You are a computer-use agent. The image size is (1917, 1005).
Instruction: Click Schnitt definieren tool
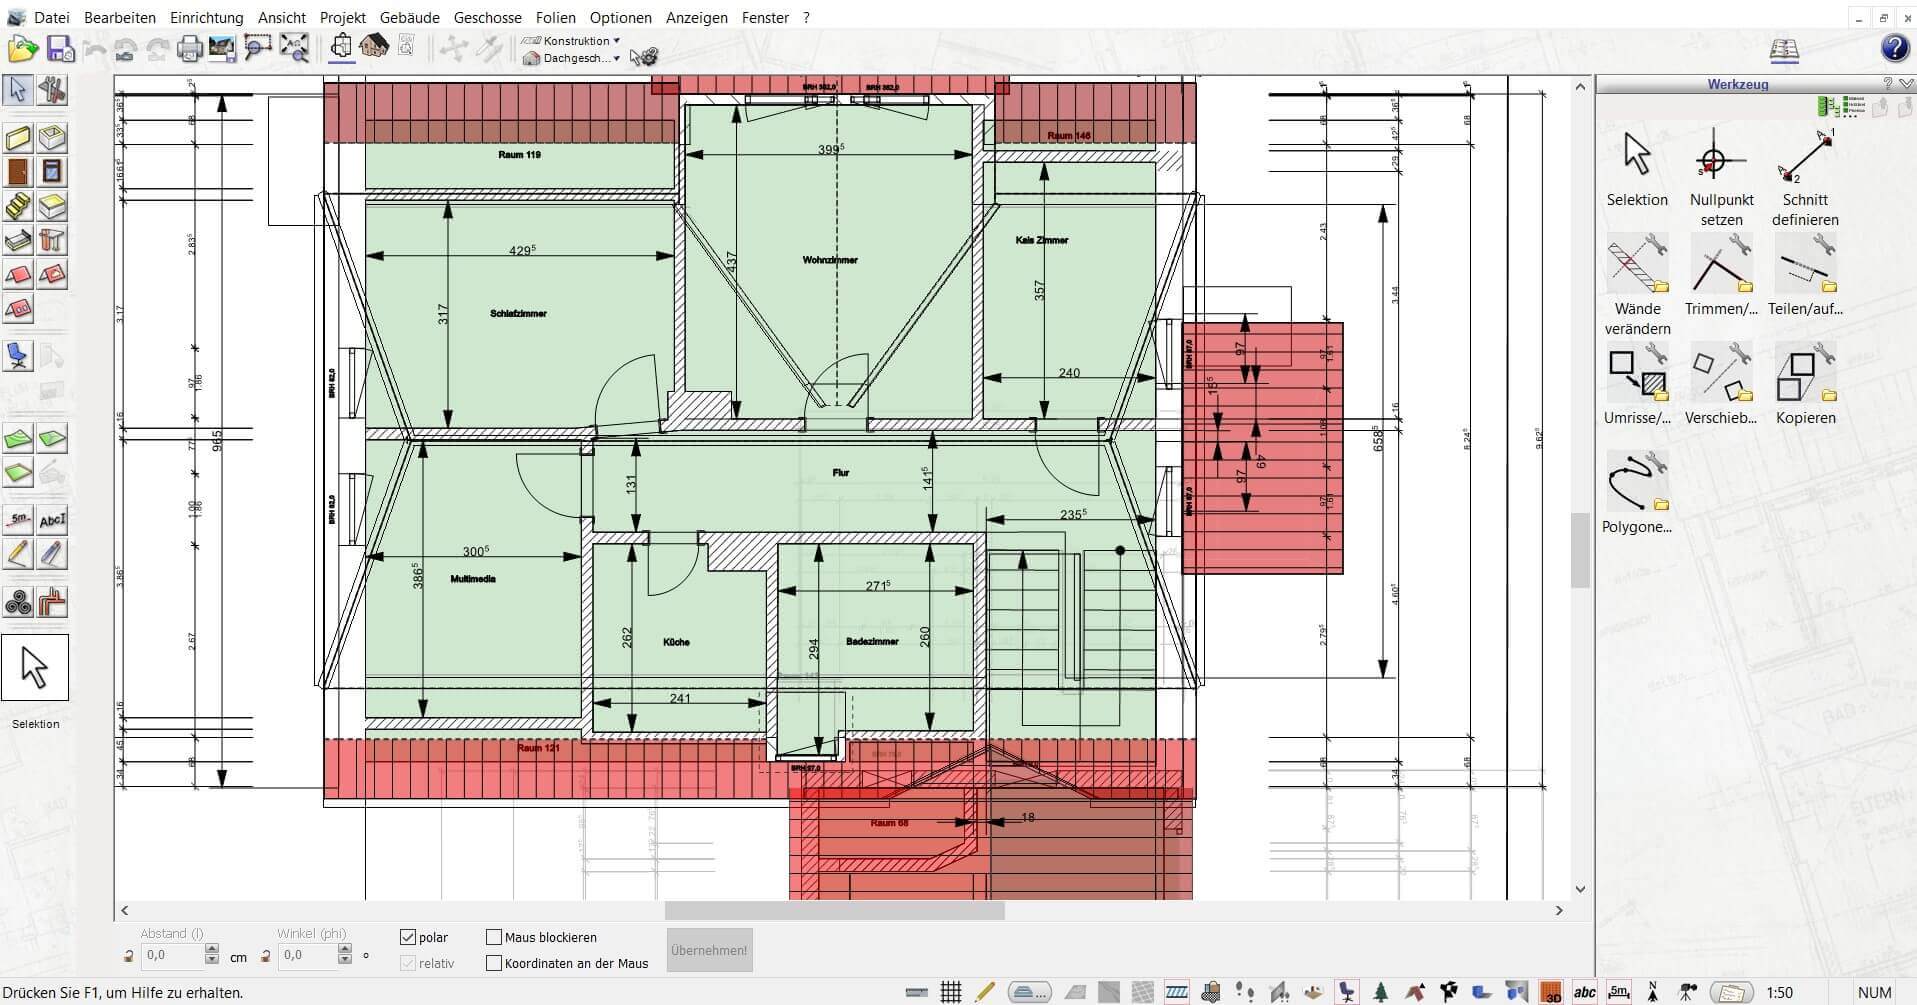pyautogui.click(x=1805, y=178)
